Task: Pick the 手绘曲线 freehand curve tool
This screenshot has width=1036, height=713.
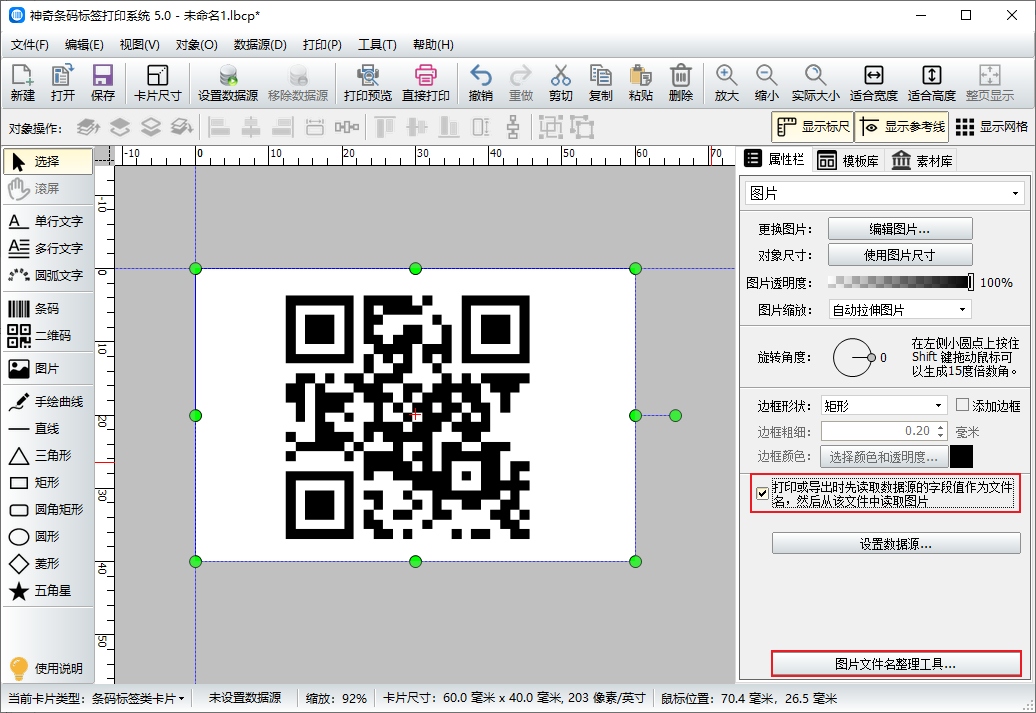Action: pyautogui.click(x=48, y=402)
